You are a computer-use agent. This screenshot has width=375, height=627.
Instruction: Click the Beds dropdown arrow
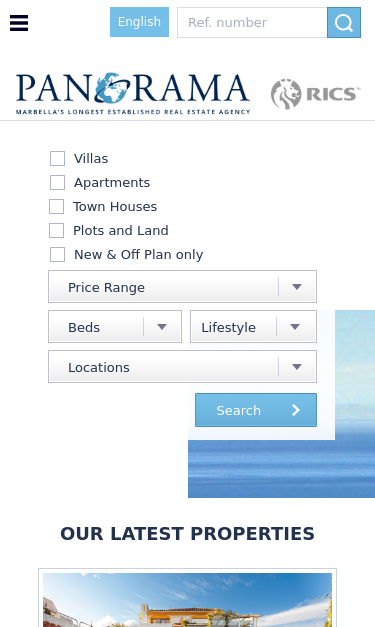tap(162, 327)
